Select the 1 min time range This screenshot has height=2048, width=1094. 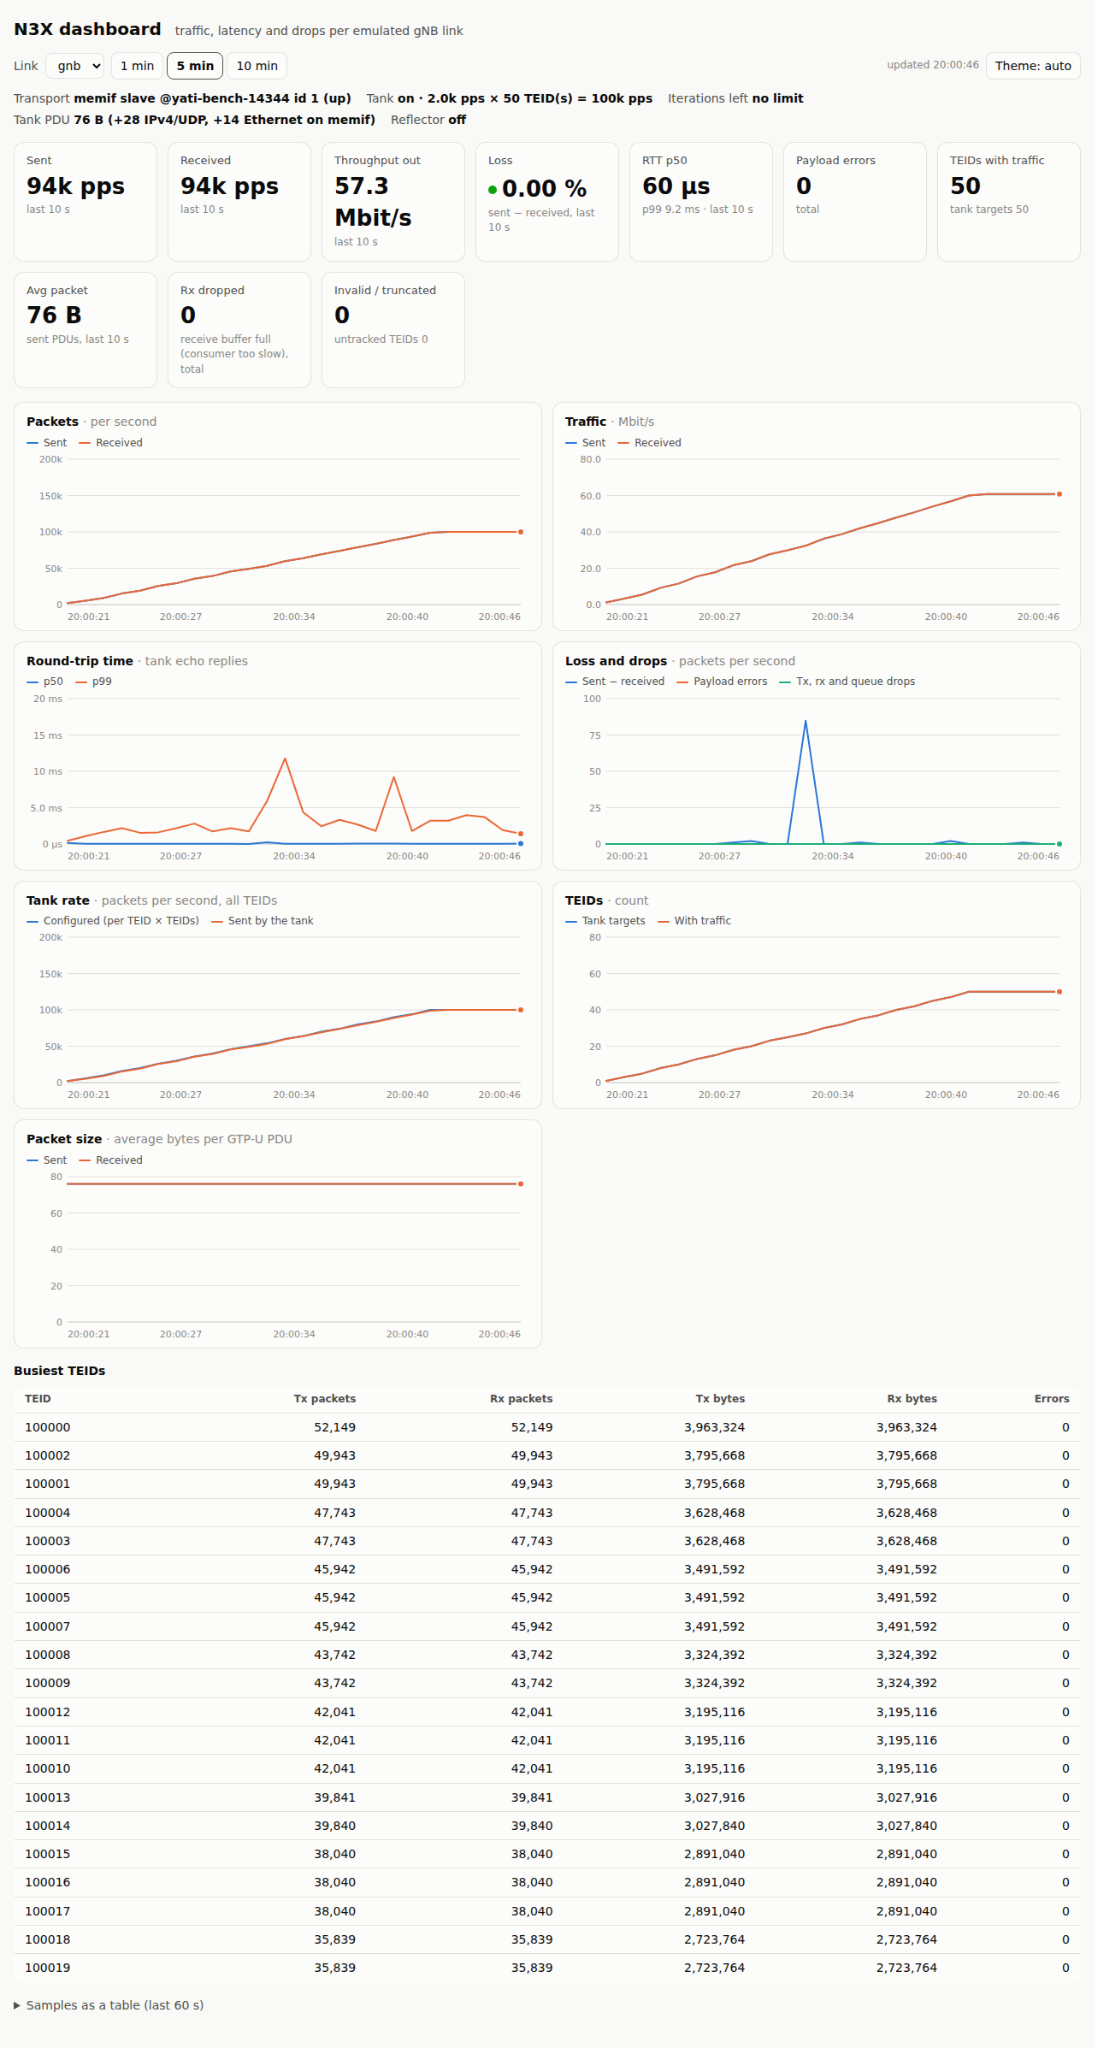click(137, 66)
